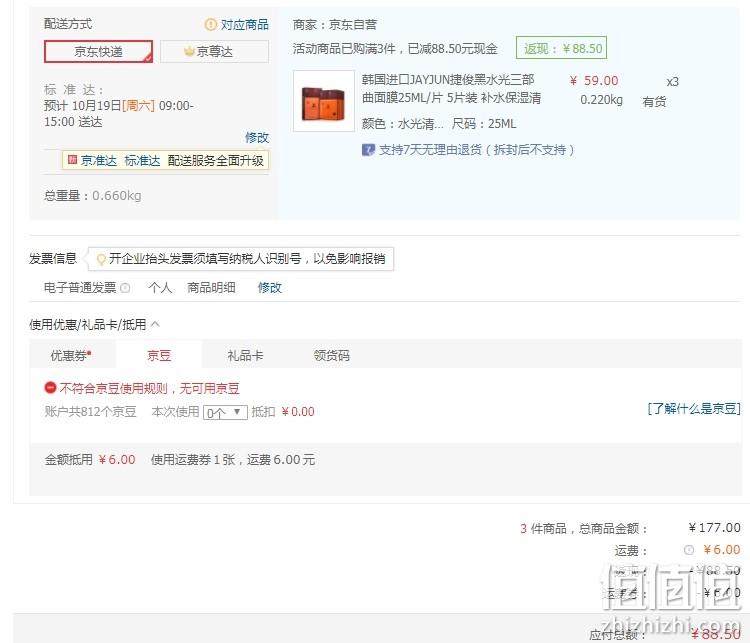The height and width of the screenshot is (643, 750).
Task: Click the red icon before 京准达
Action: pyautogui.click(x=72, y=160)
